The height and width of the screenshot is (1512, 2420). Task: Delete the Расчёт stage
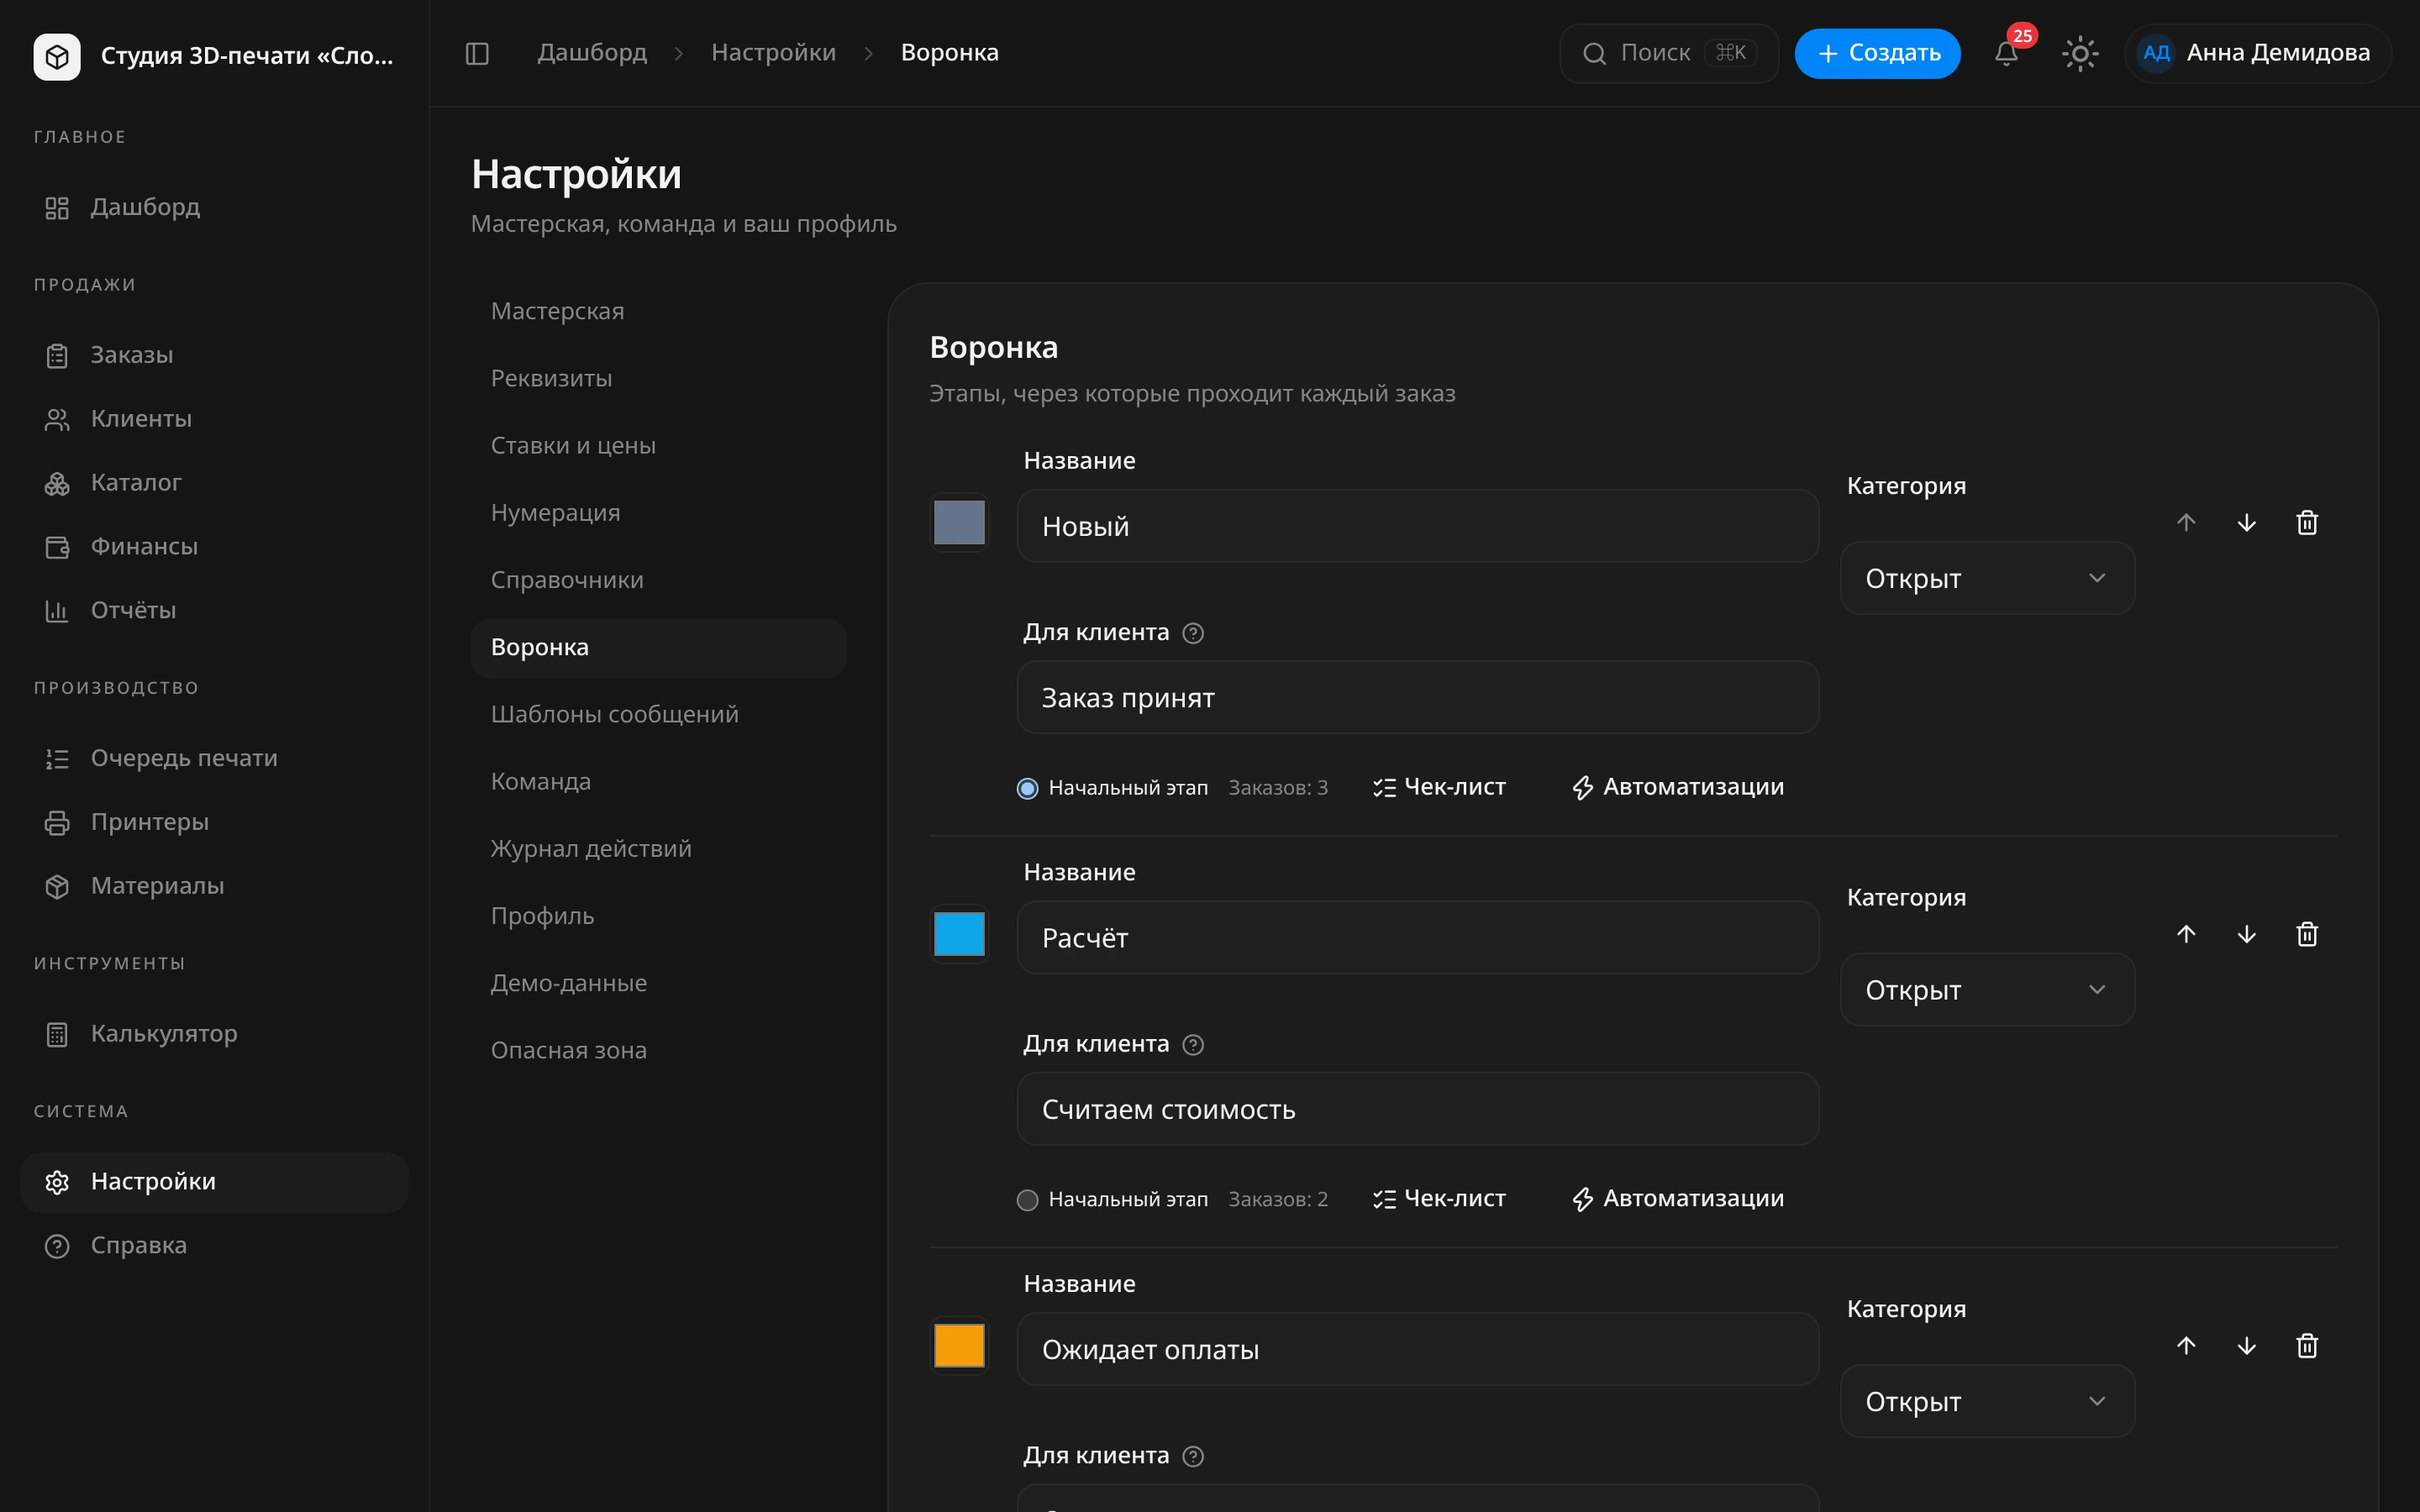(x=2307, y=934)
